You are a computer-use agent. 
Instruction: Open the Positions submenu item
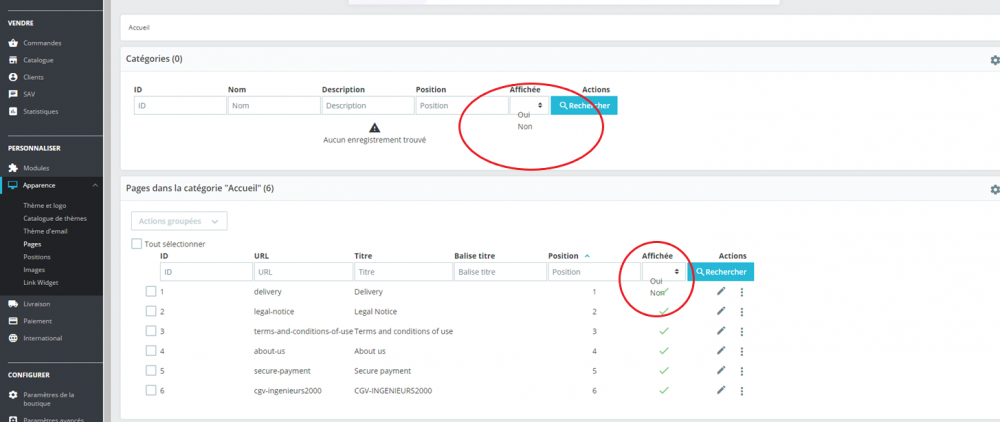(x=37, y=257)
